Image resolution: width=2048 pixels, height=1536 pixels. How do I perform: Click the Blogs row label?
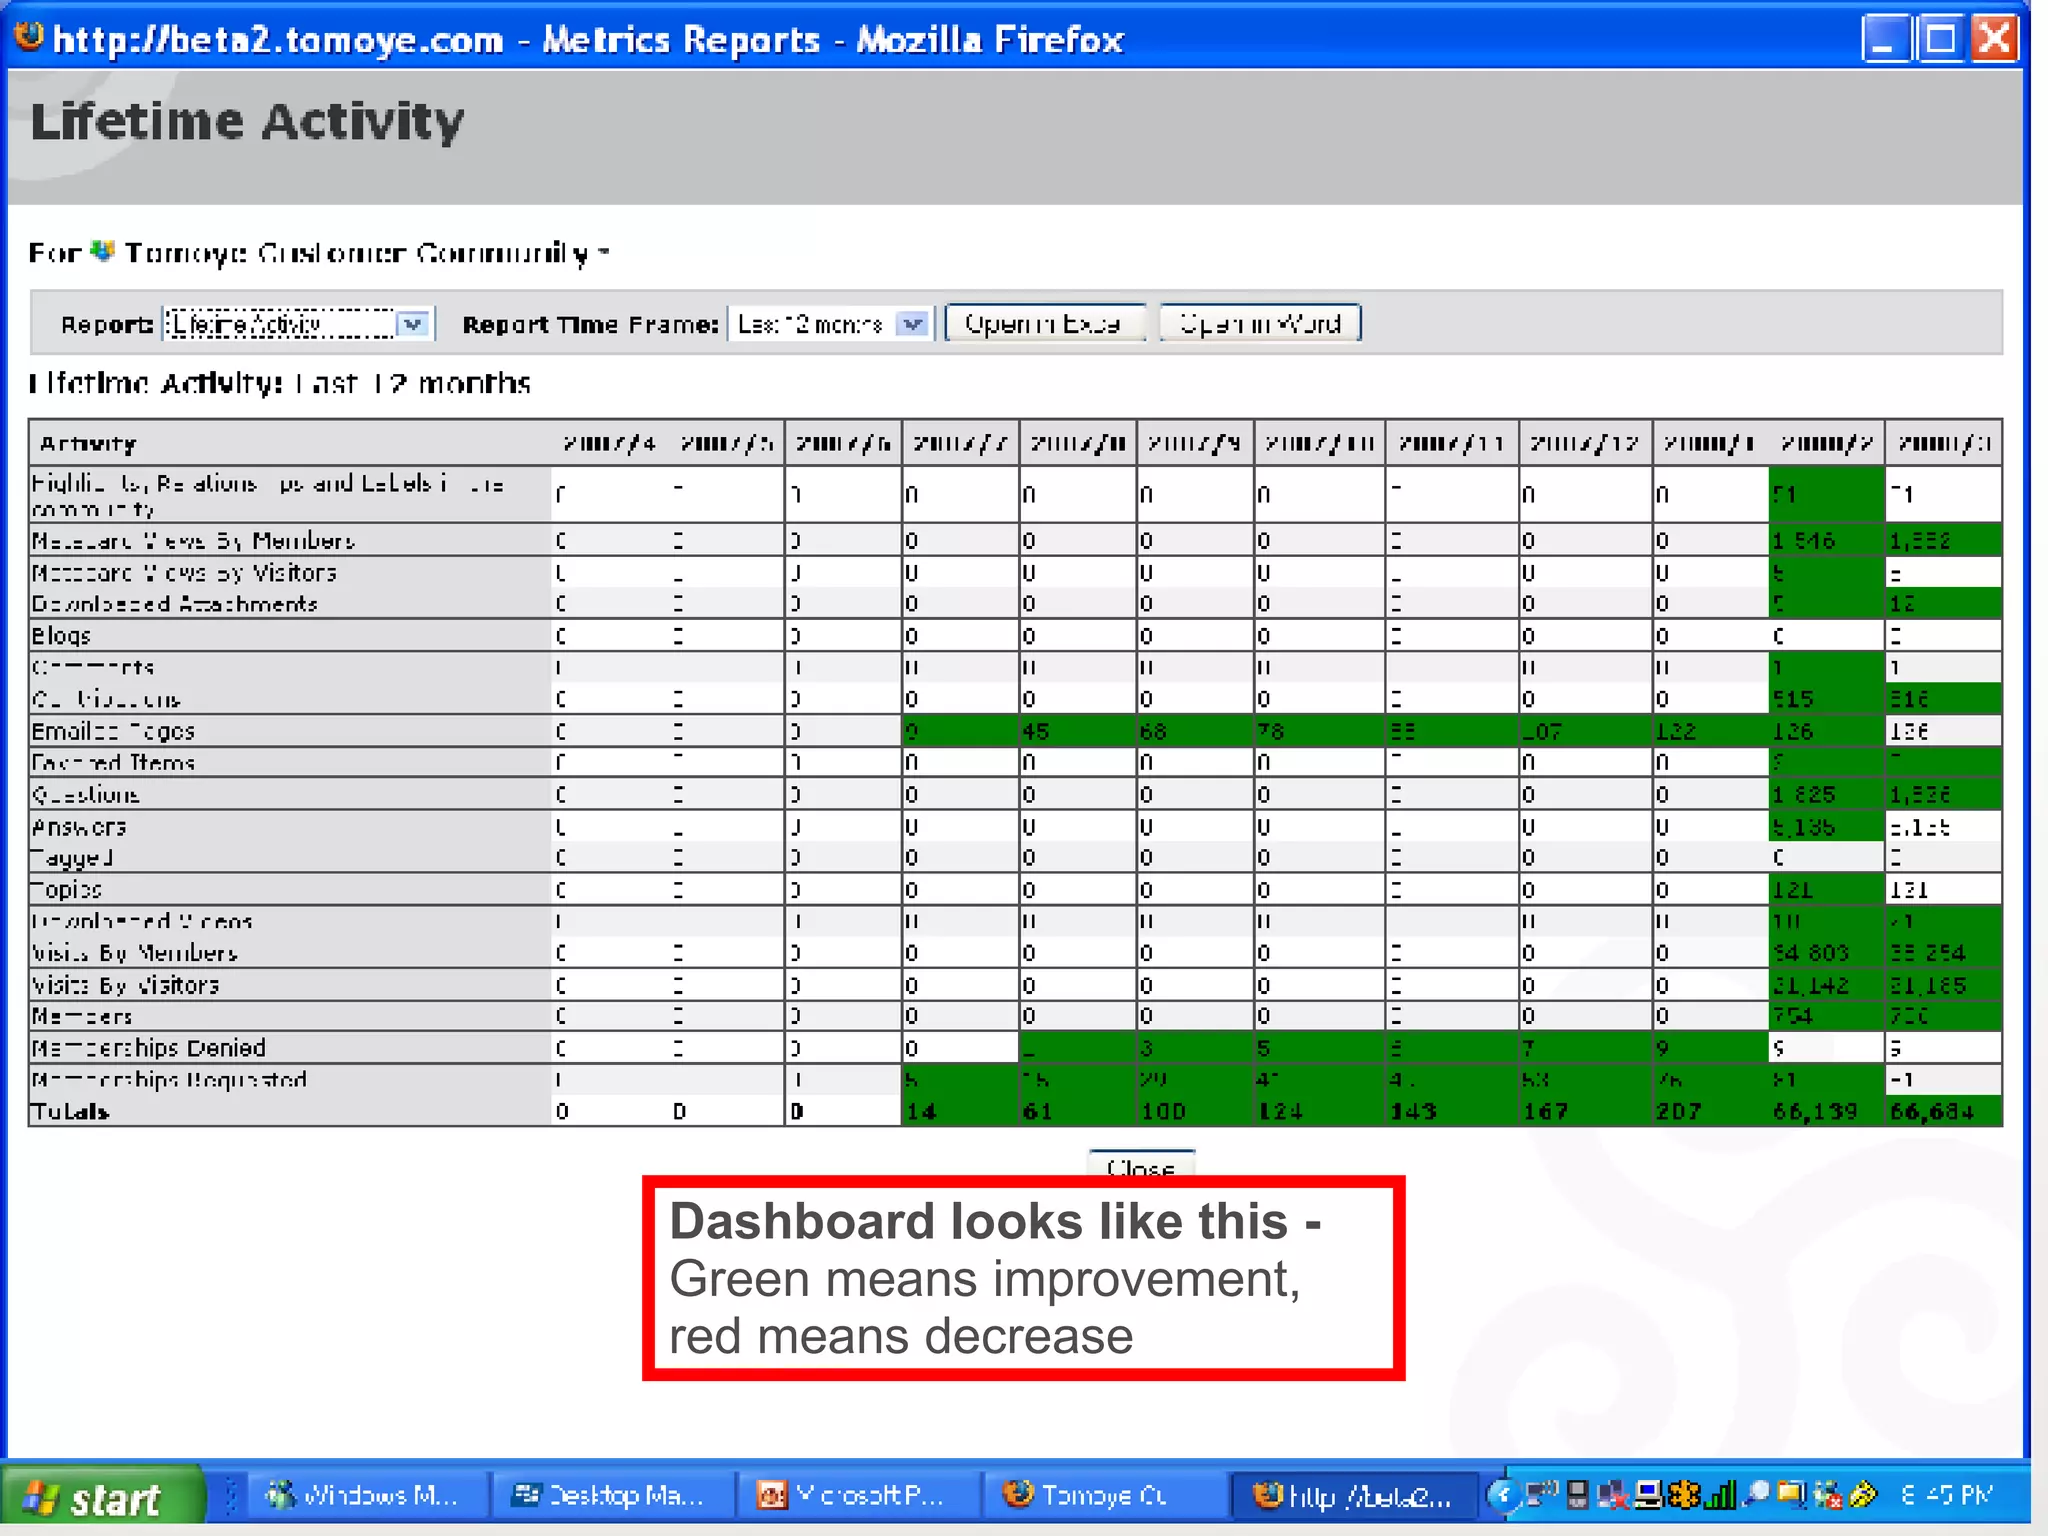61,636
